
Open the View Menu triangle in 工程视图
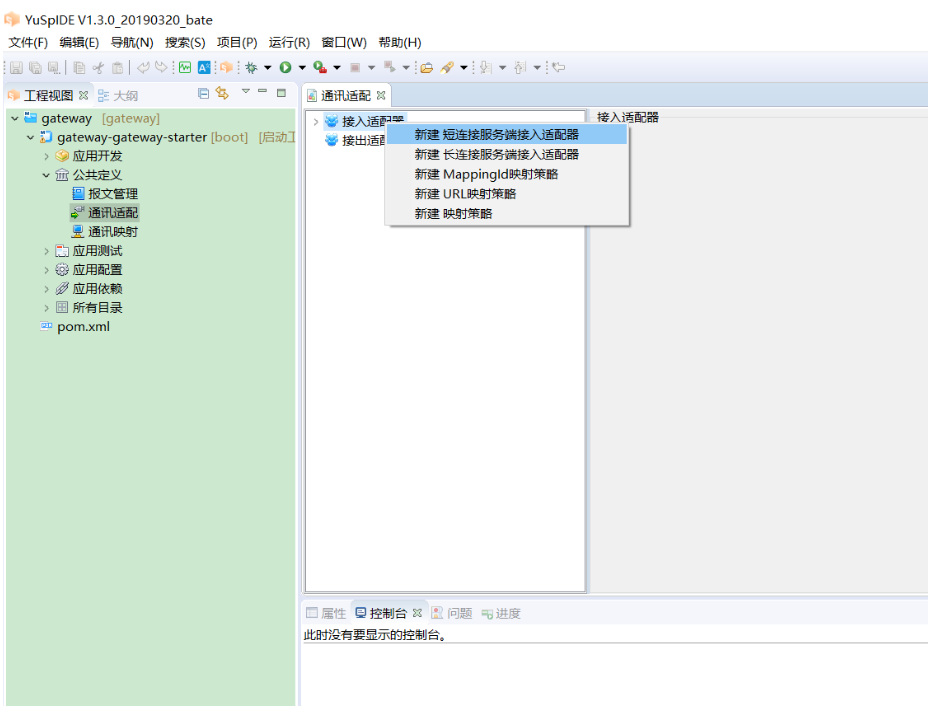point(245,93)
